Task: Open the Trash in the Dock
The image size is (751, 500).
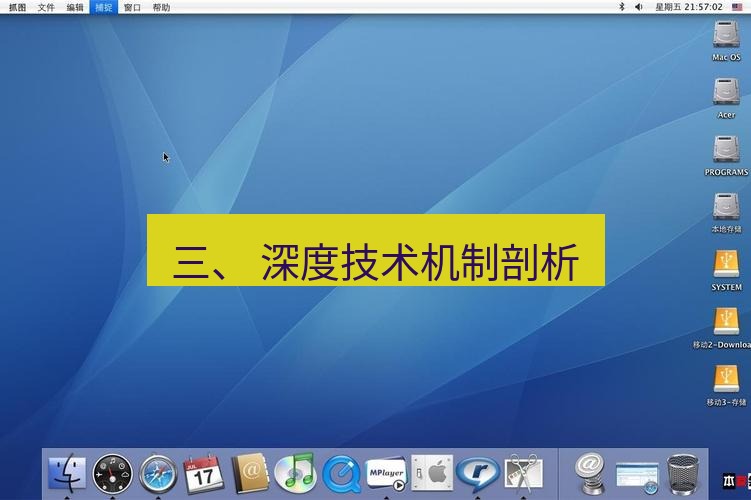Action: tap(683, 475)
